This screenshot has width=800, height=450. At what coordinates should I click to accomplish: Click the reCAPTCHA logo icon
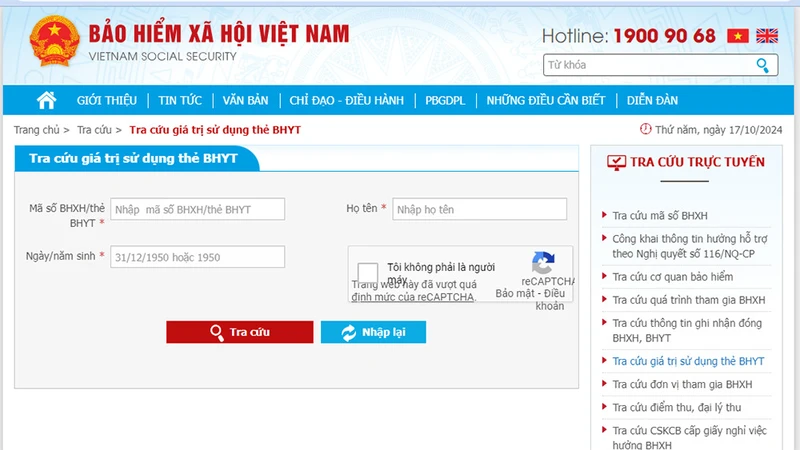(x=543, y=263)
